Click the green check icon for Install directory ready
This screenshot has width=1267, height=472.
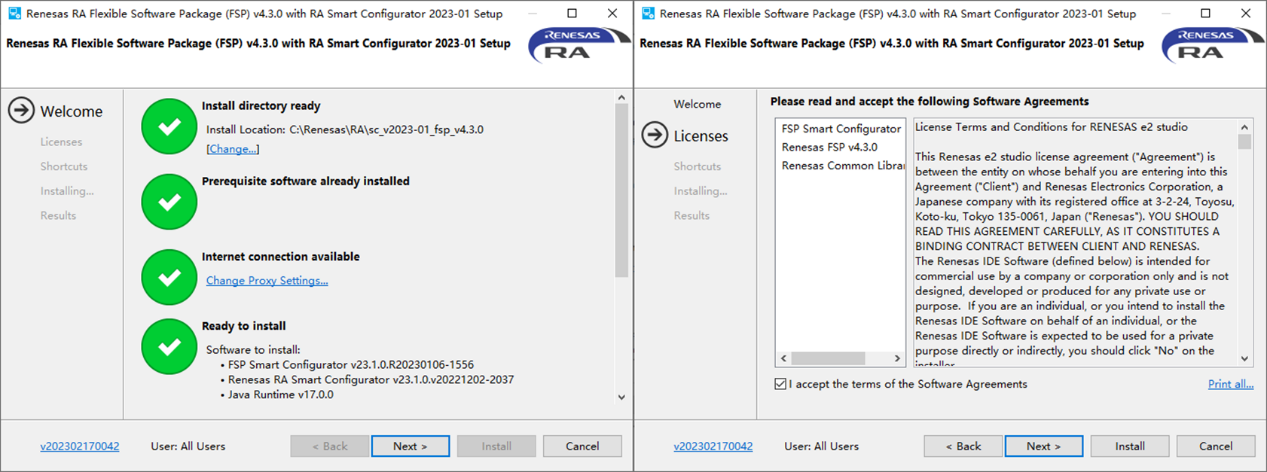coord(169,125)
